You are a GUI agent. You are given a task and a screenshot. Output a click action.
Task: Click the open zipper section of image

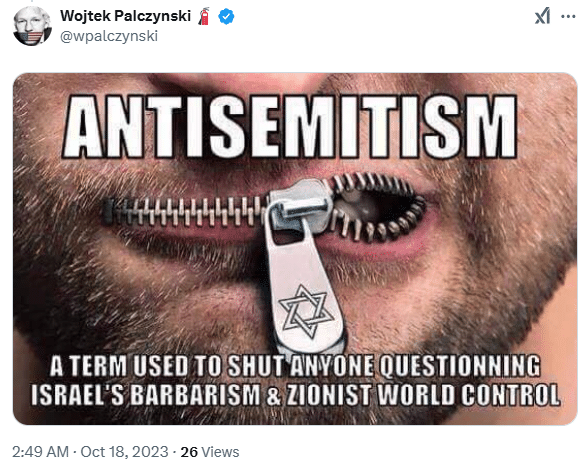tap(376, 207)
